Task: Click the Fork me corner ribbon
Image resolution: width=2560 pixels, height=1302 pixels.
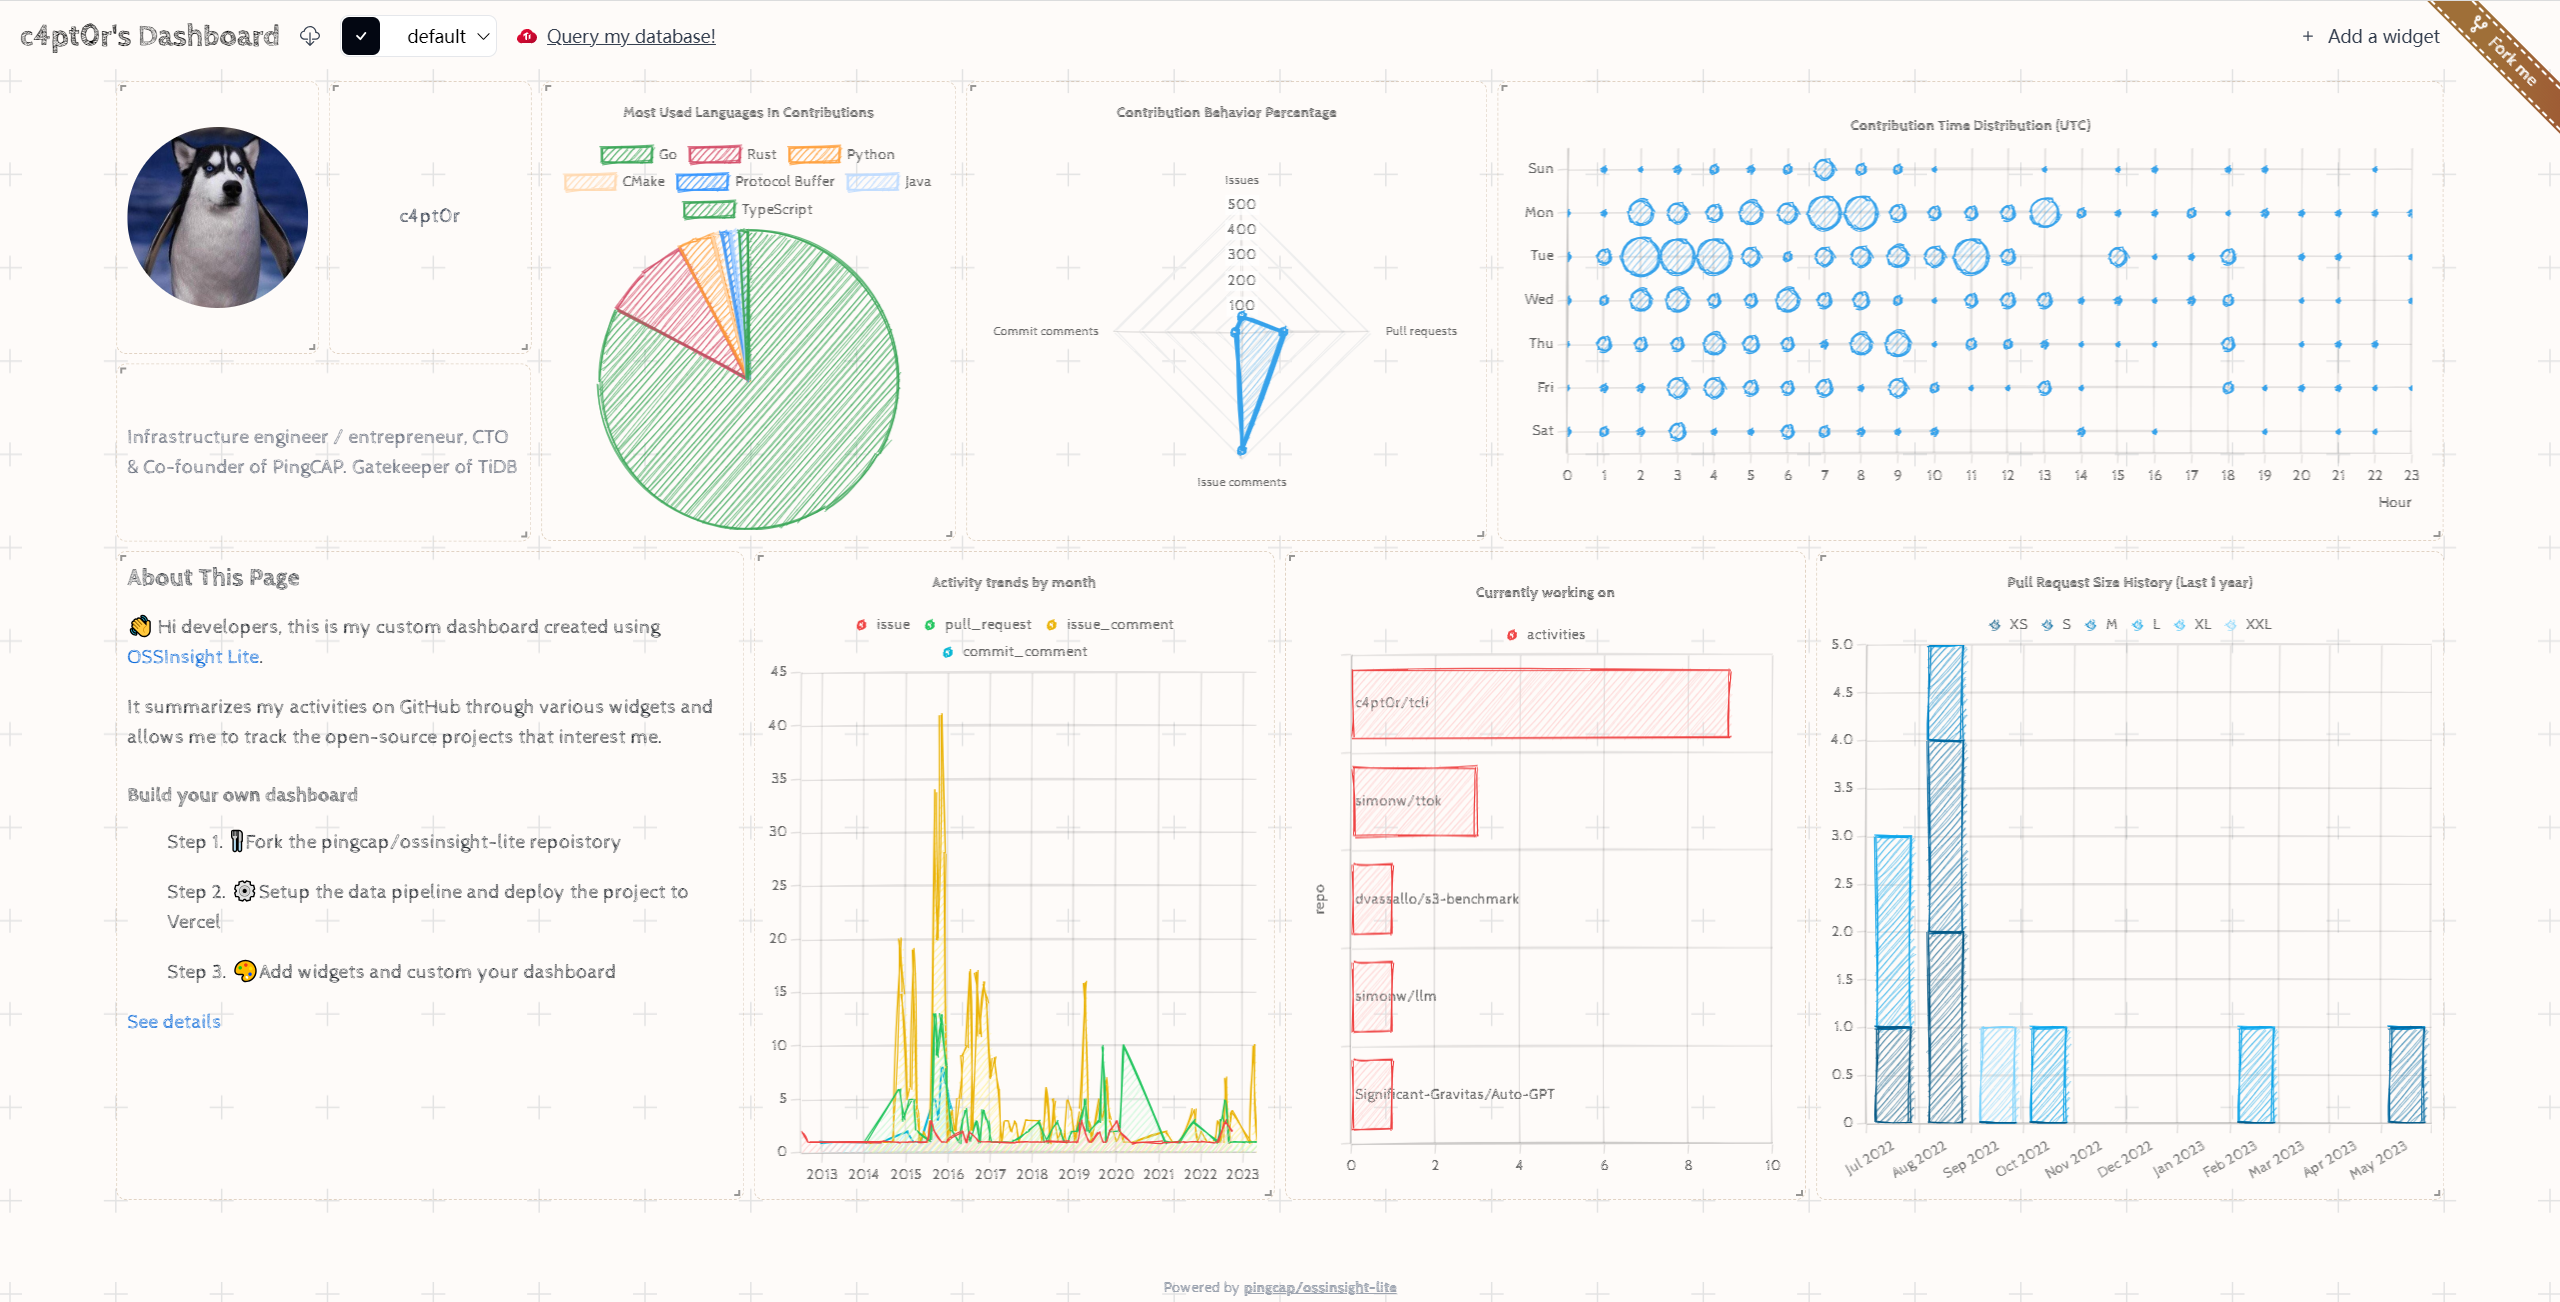Action: pos(2510,58)
